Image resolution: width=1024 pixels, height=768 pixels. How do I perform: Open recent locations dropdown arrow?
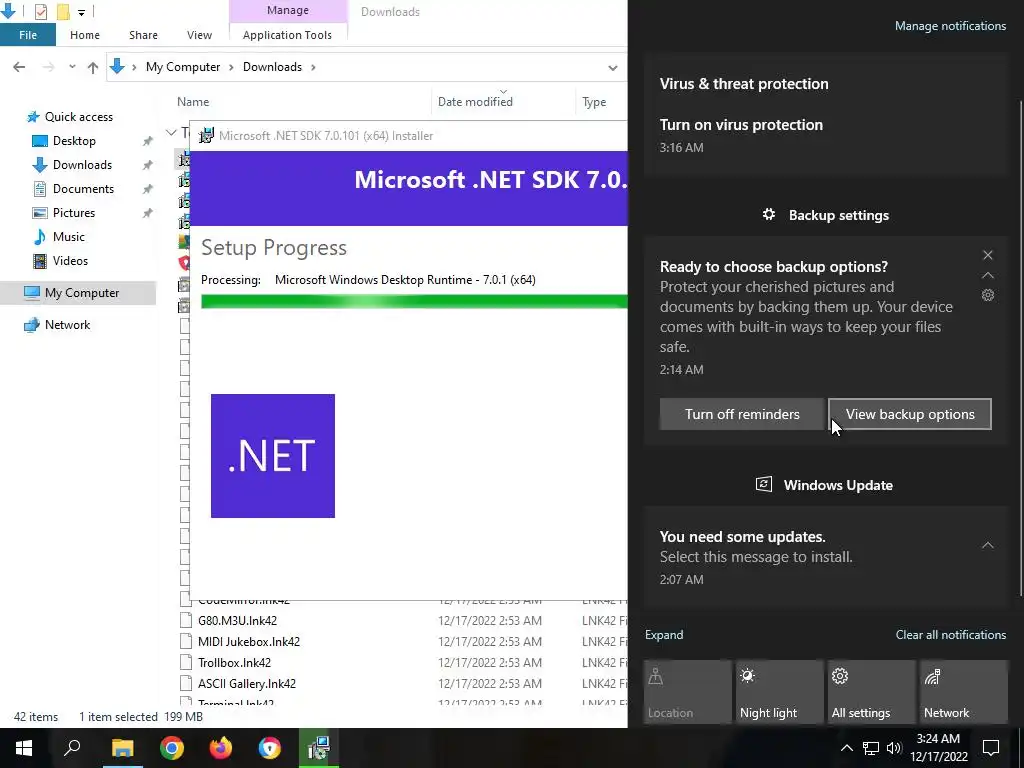coord(72,67)
